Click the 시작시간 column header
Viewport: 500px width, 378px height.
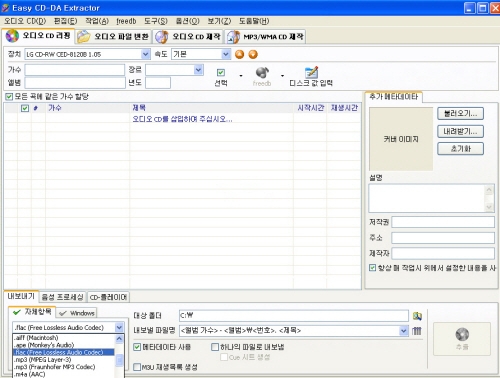(310, 108)
